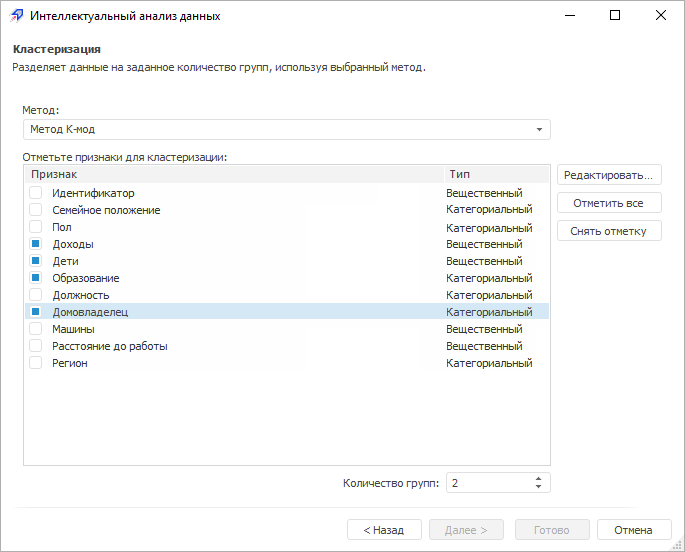Sort by the Тип column header

[496, 174]
